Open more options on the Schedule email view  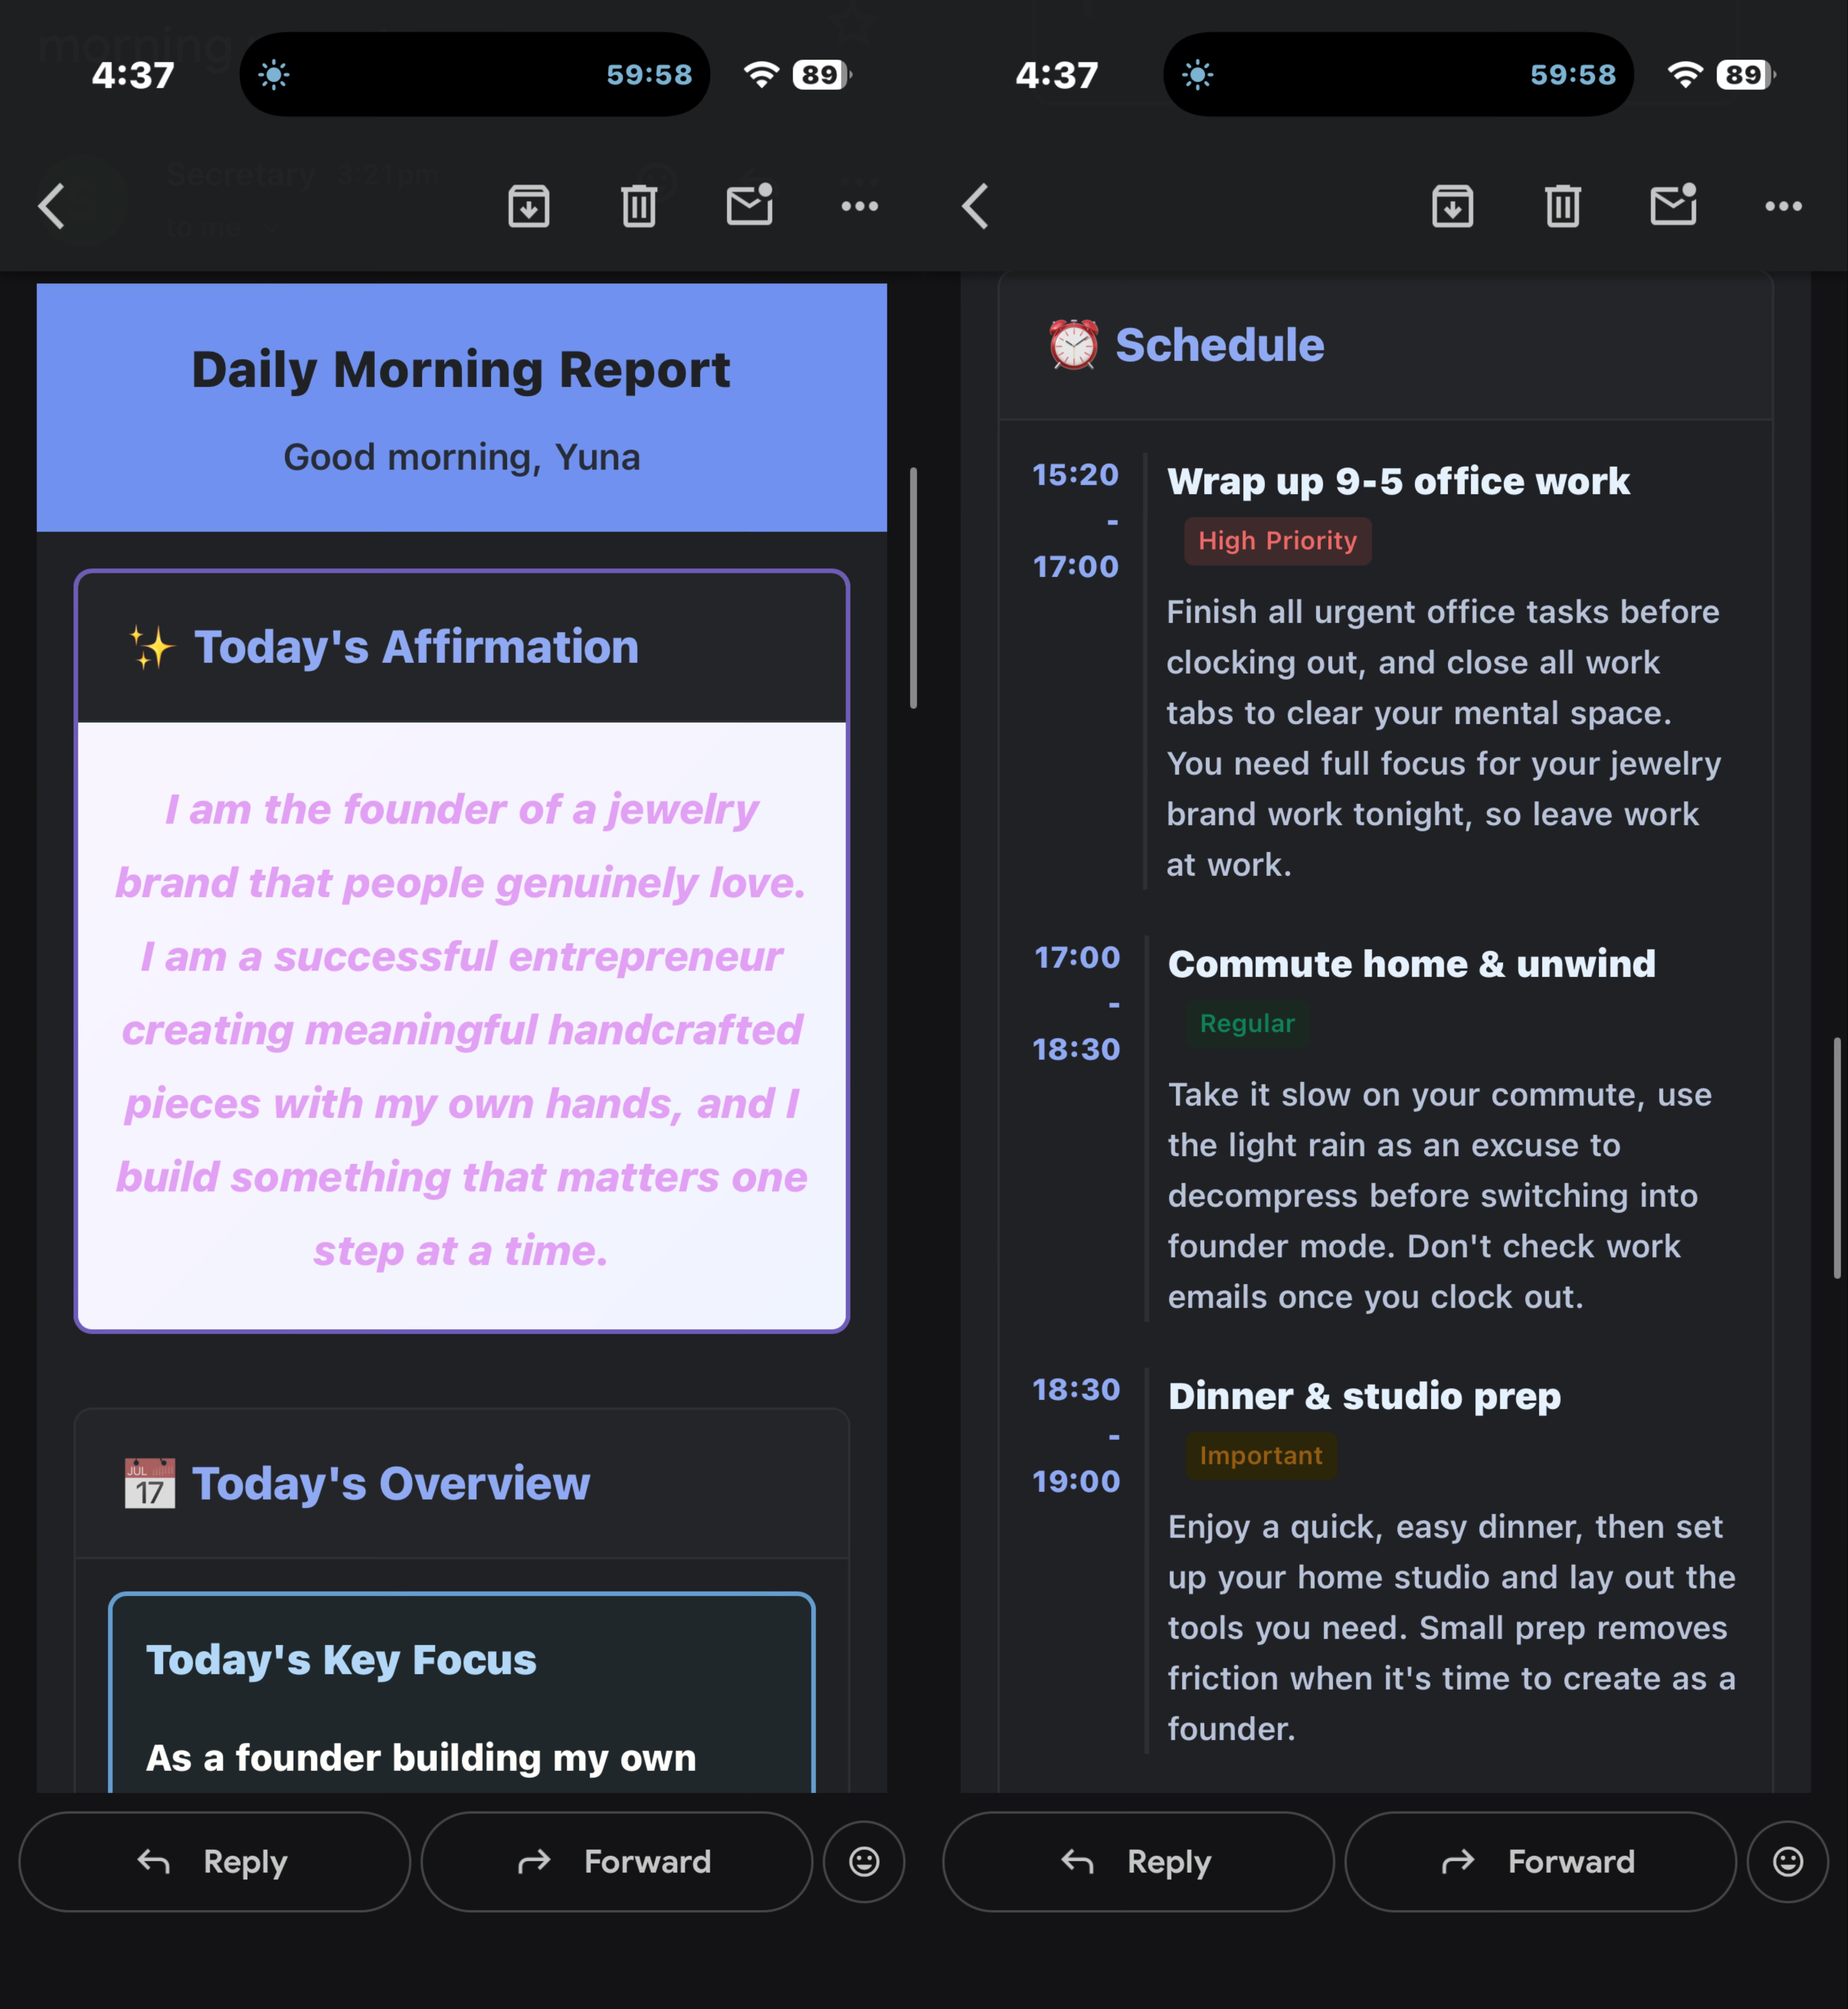click(x=1784, y=206)
